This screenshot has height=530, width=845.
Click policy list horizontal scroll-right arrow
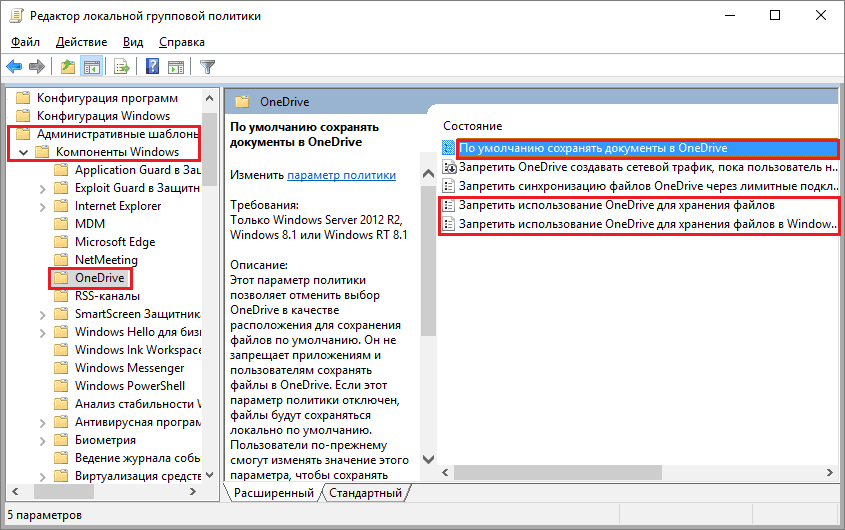pyautogui.click(x=829, y=472)
